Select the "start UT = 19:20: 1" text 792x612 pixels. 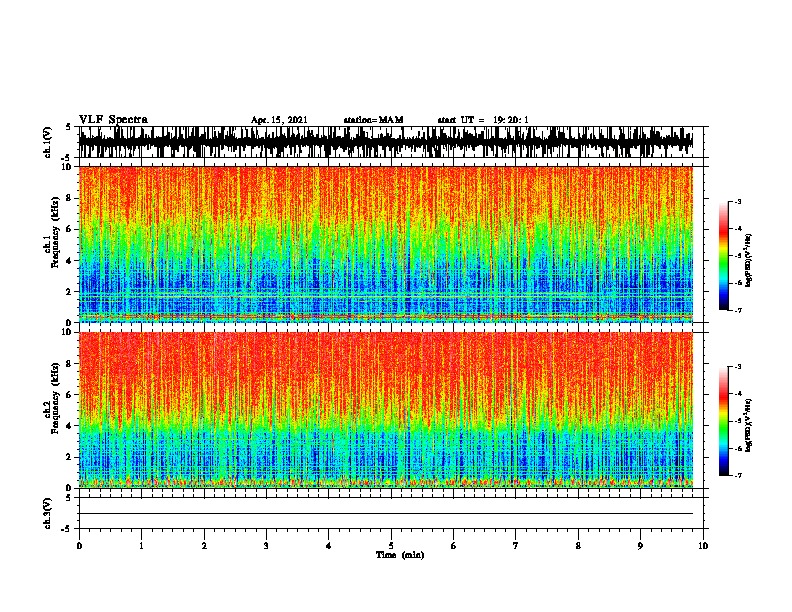(483, 120)
